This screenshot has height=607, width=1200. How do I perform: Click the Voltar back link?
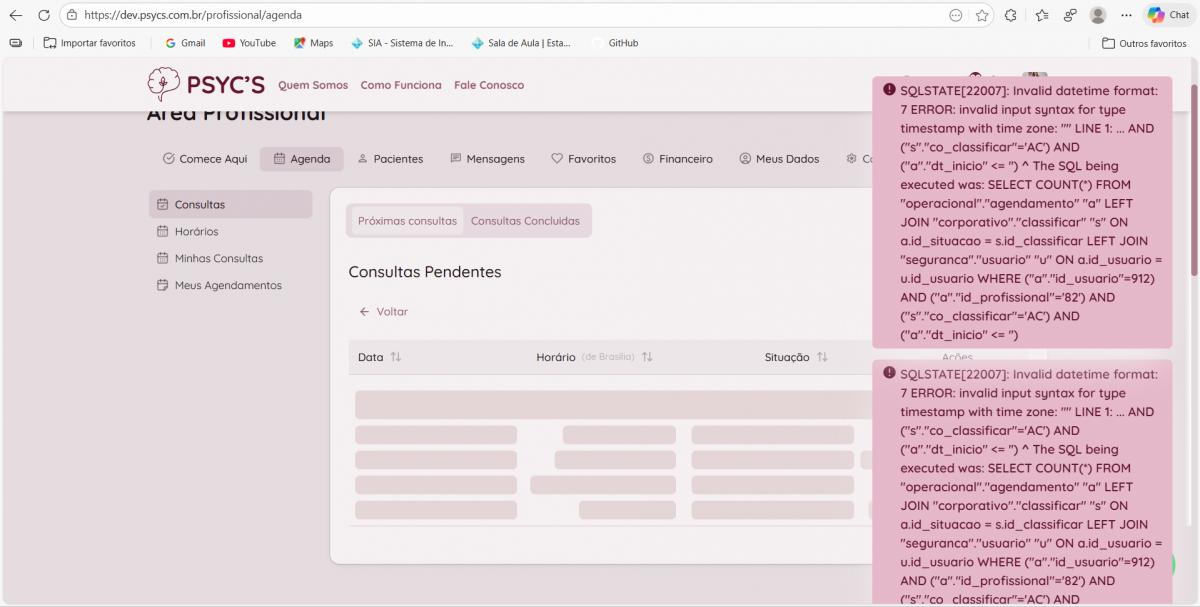[384, 312]
